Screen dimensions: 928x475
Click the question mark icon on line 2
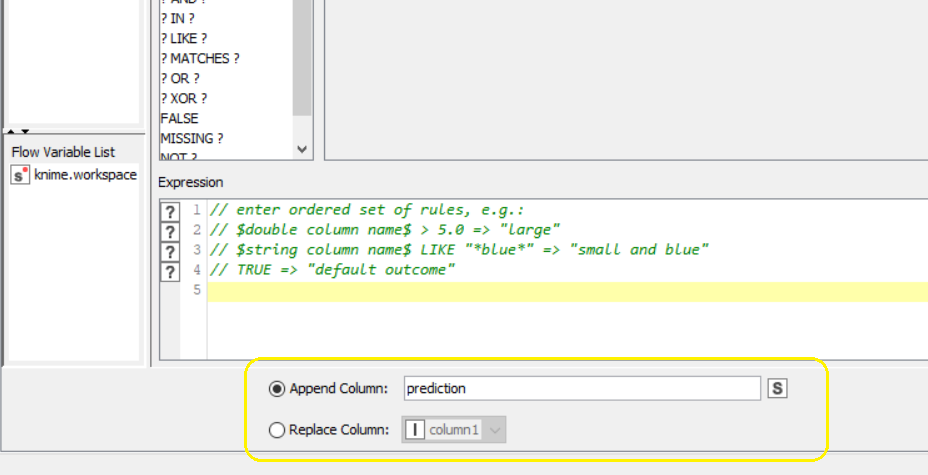(x=170, y=231)
